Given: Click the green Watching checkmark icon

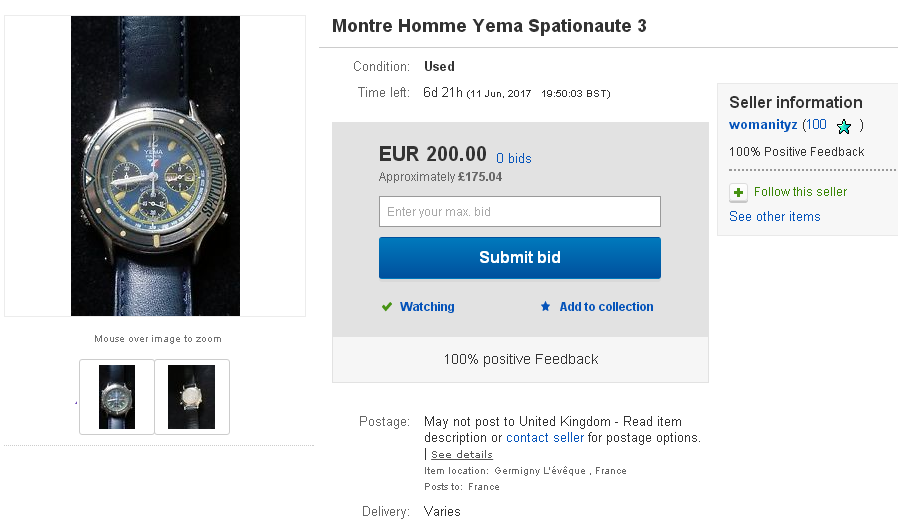Looking at the screenshot, I should click(387, 307).
